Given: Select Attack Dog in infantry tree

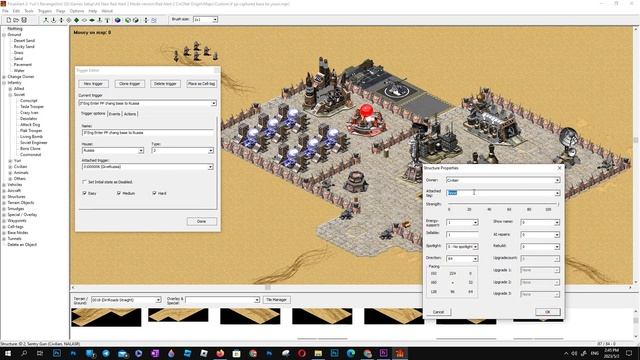Looking at the screenshot, I should tap(30, 124).
